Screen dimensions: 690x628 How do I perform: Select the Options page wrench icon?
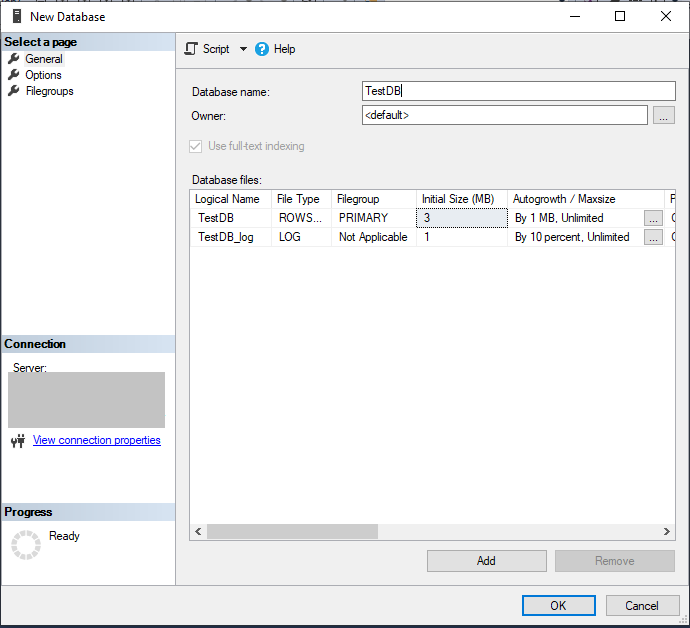[14, 75]
